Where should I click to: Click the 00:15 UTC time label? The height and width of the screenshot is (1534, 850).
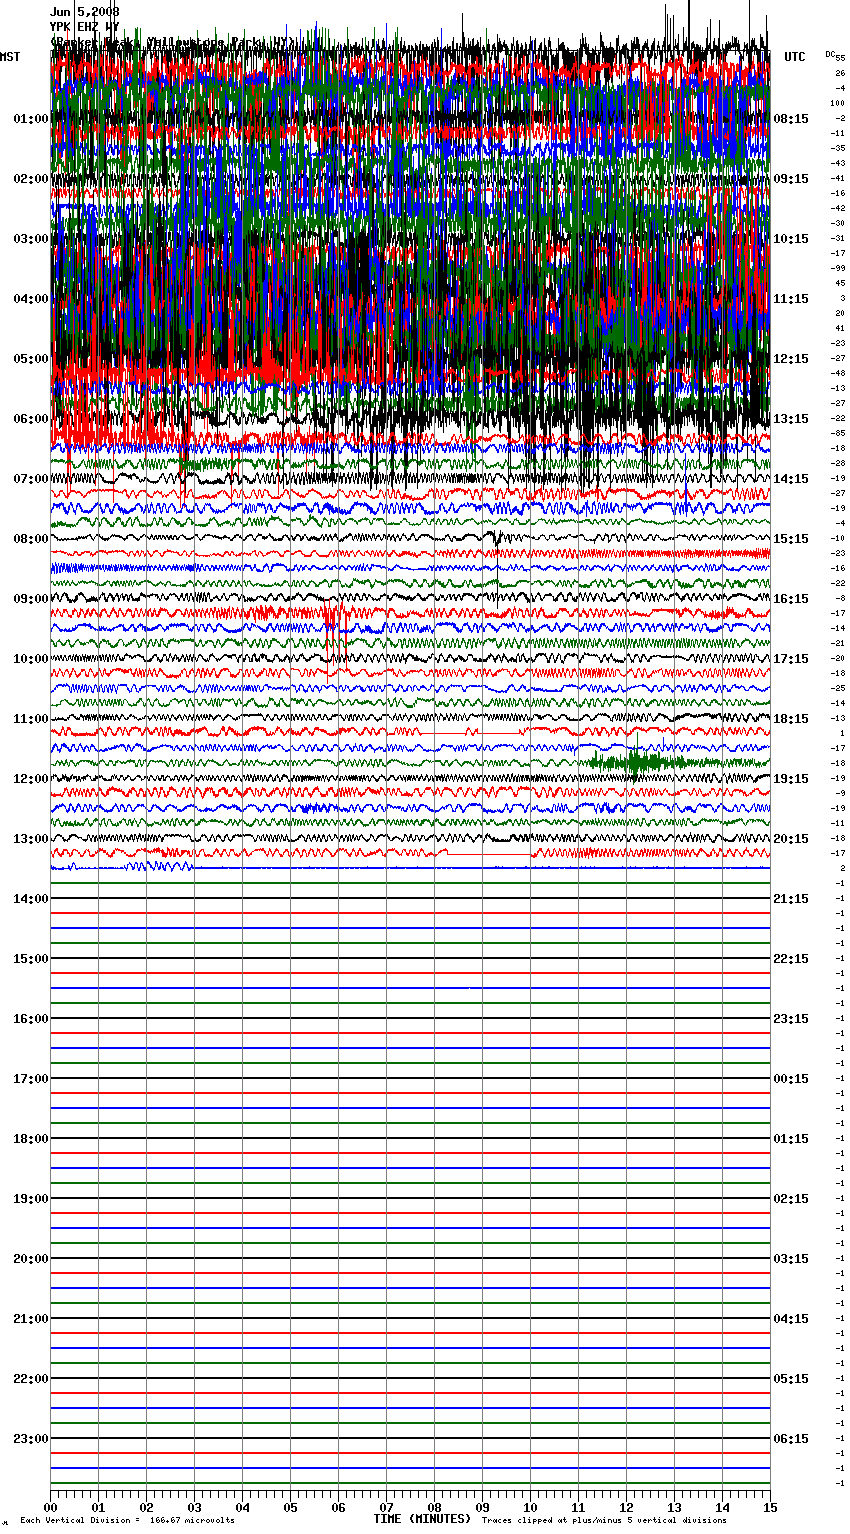[x=791, y=1079]
